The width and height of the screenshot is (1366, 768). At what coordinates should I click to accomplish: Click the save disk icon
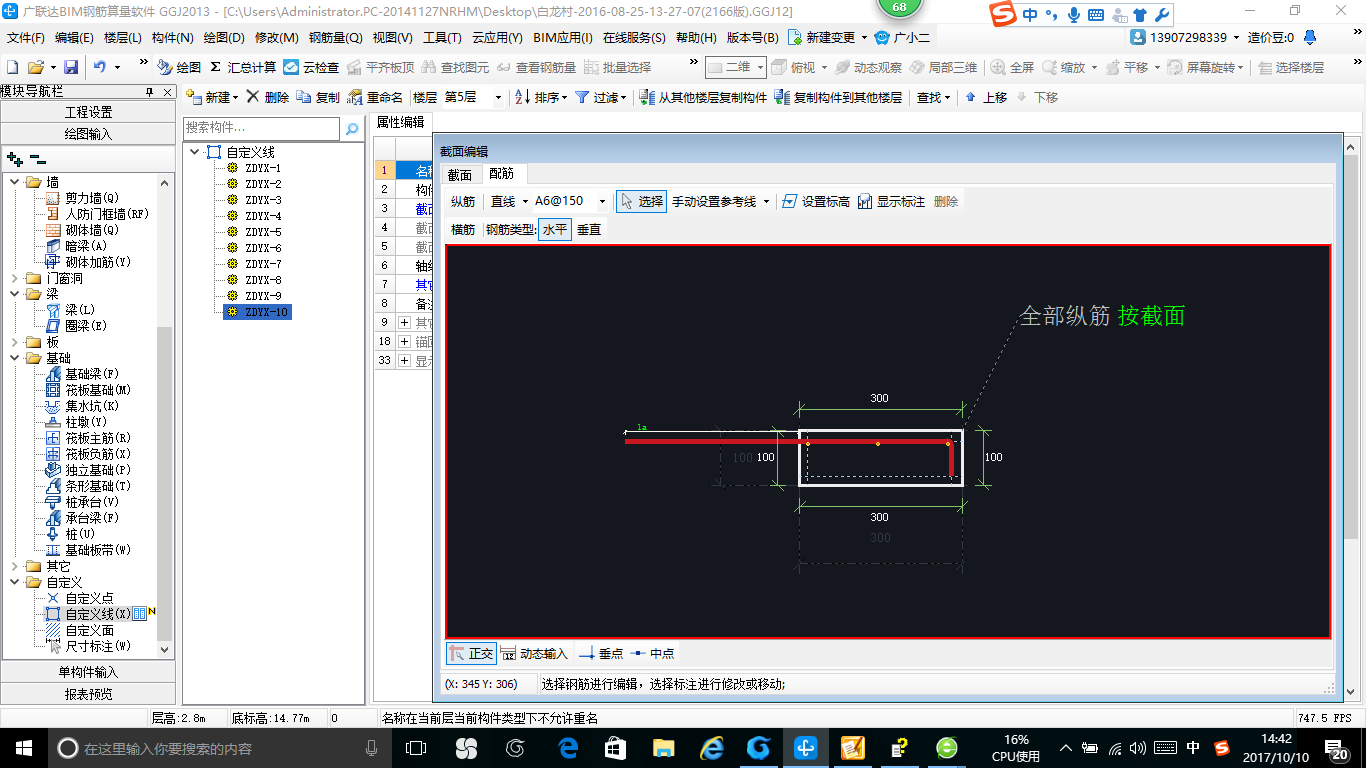(x=71, y=67)
